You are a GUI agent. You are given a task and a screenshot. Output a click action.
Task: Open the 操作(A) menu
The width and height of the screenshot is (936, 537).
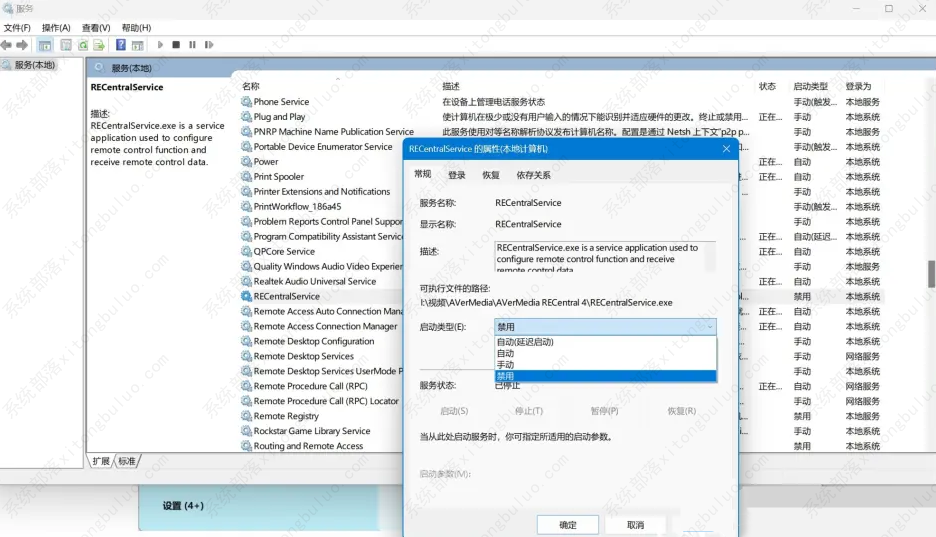[56, 28]
